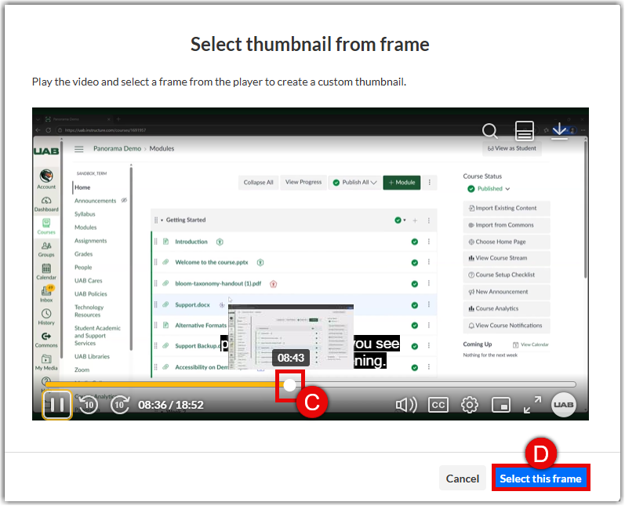Open the Inbox icon with badge
This screenshot has width=625, height=506.
tap(46, 294)
